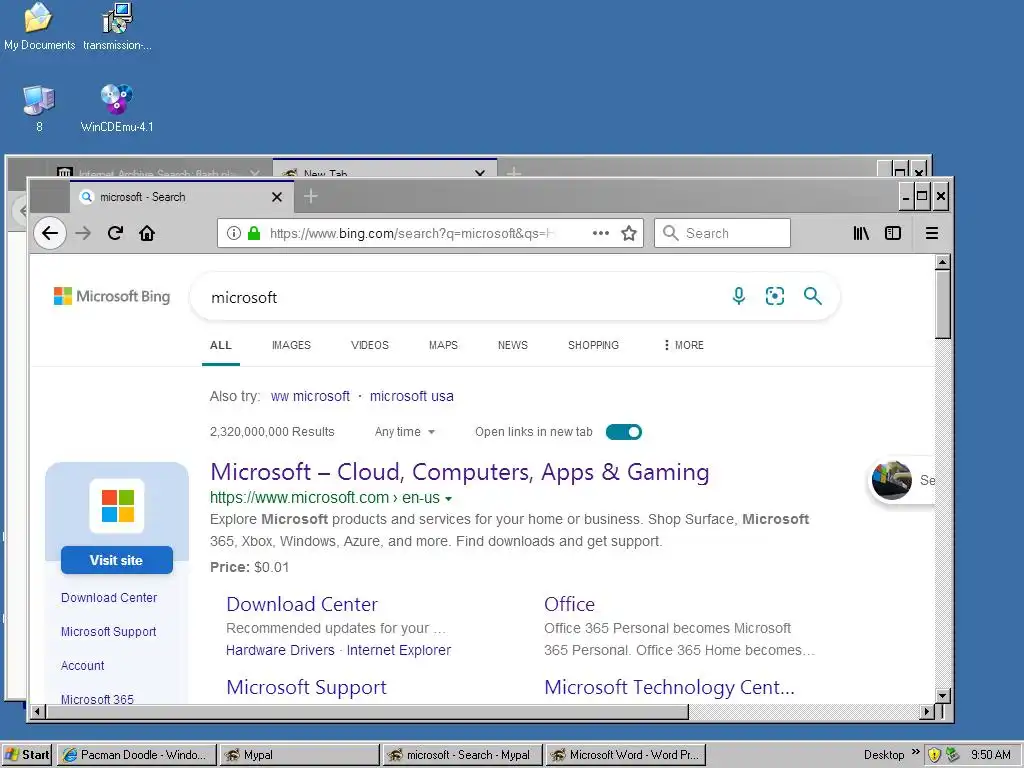1024x768 pixels.
Task: Show site information icon in address bar
Action: 234,233
